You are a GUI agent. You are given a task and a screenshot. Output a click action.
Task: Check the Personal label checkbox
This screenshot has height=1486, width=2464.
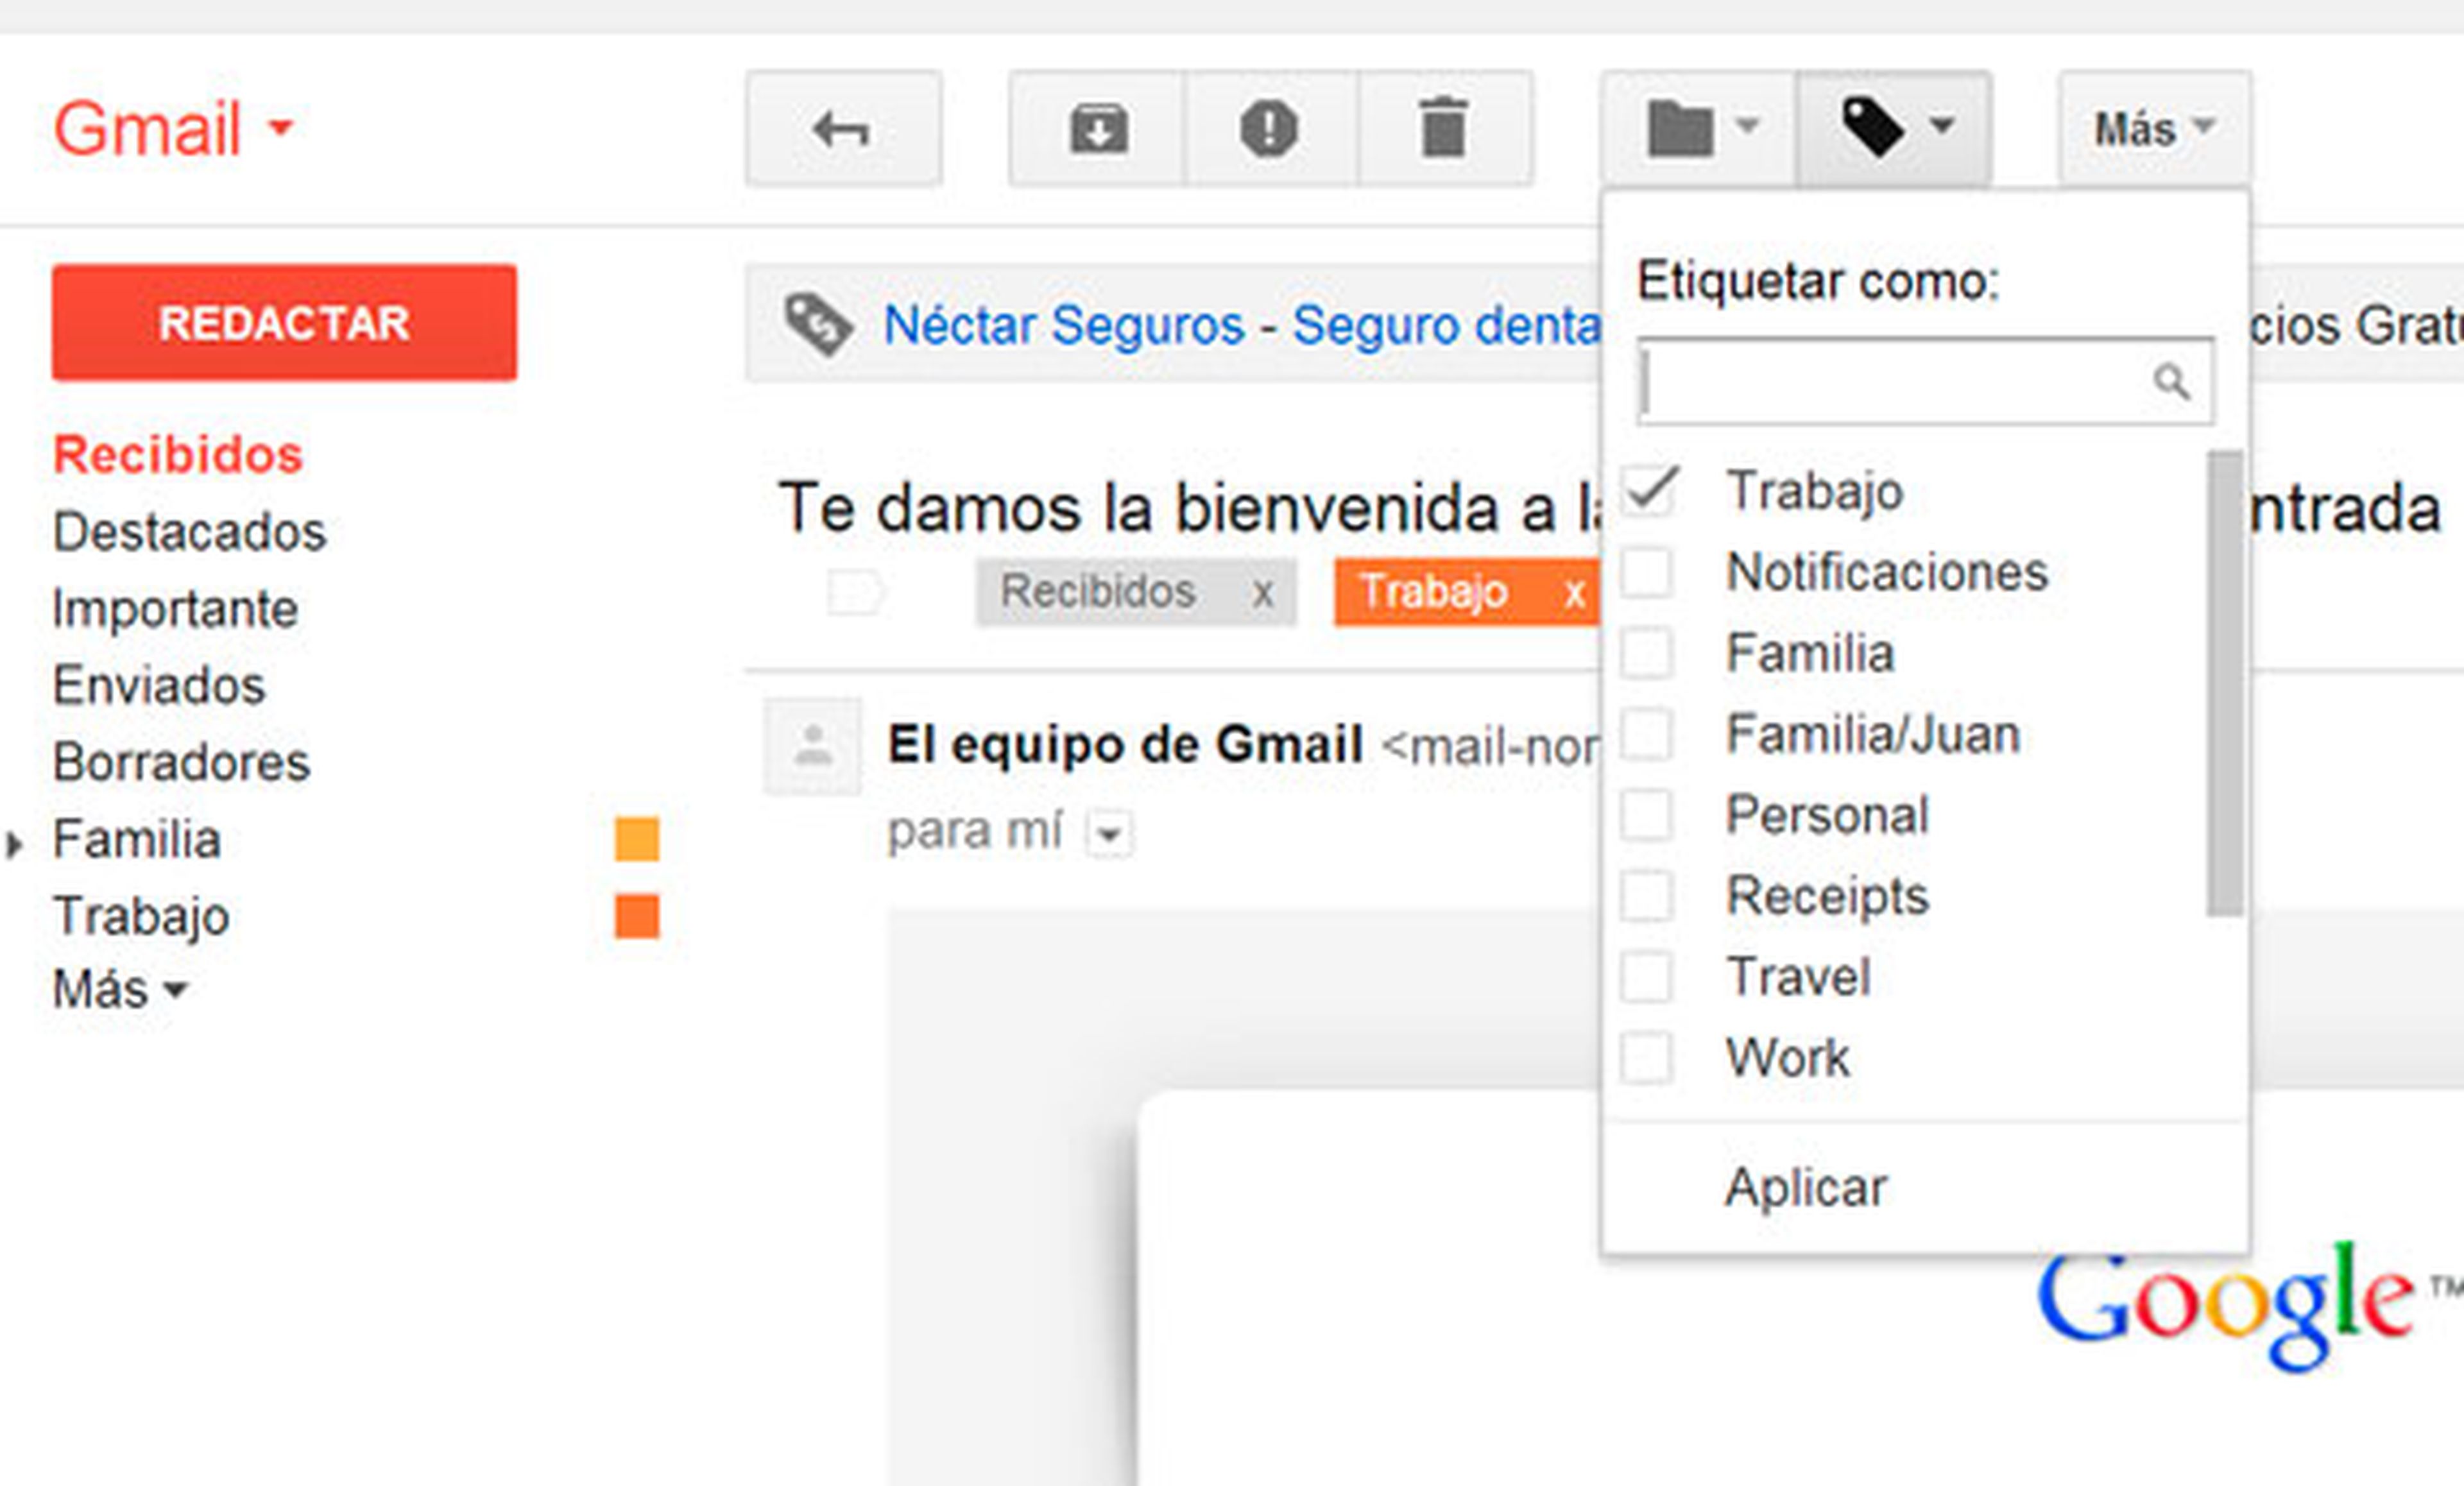1647,815
